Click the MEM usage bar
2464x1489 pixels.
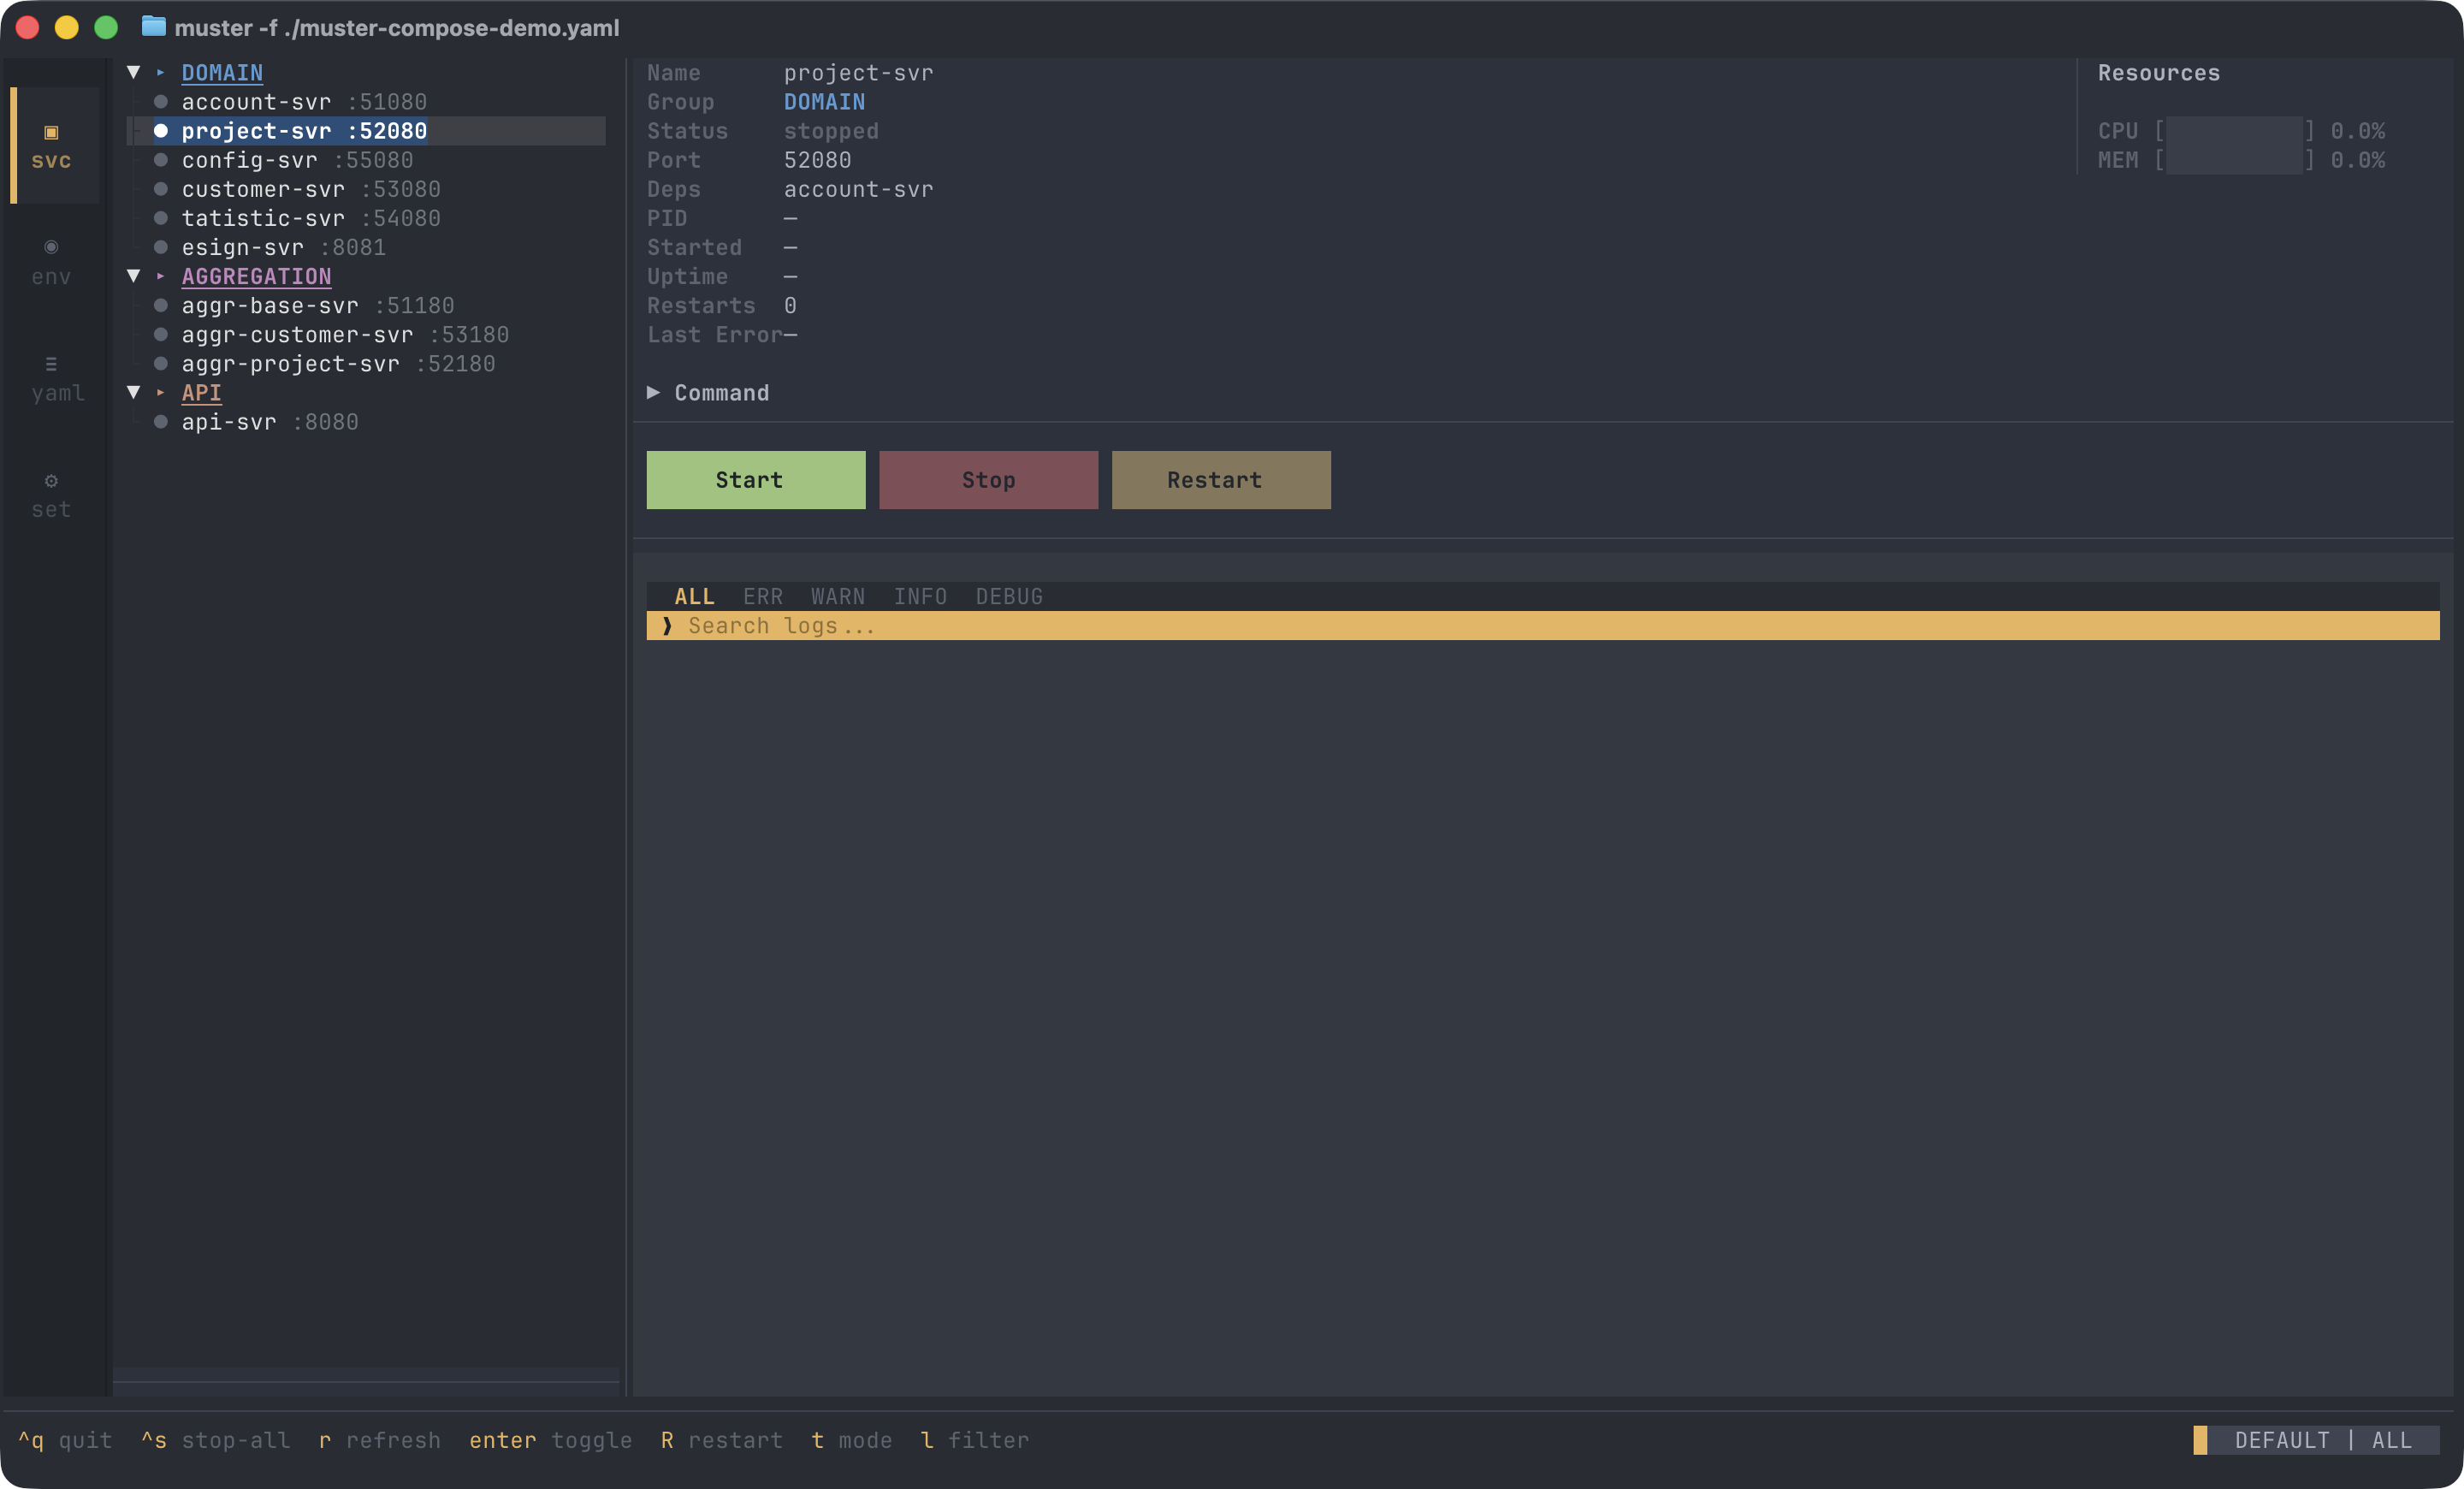[2234, 160]
